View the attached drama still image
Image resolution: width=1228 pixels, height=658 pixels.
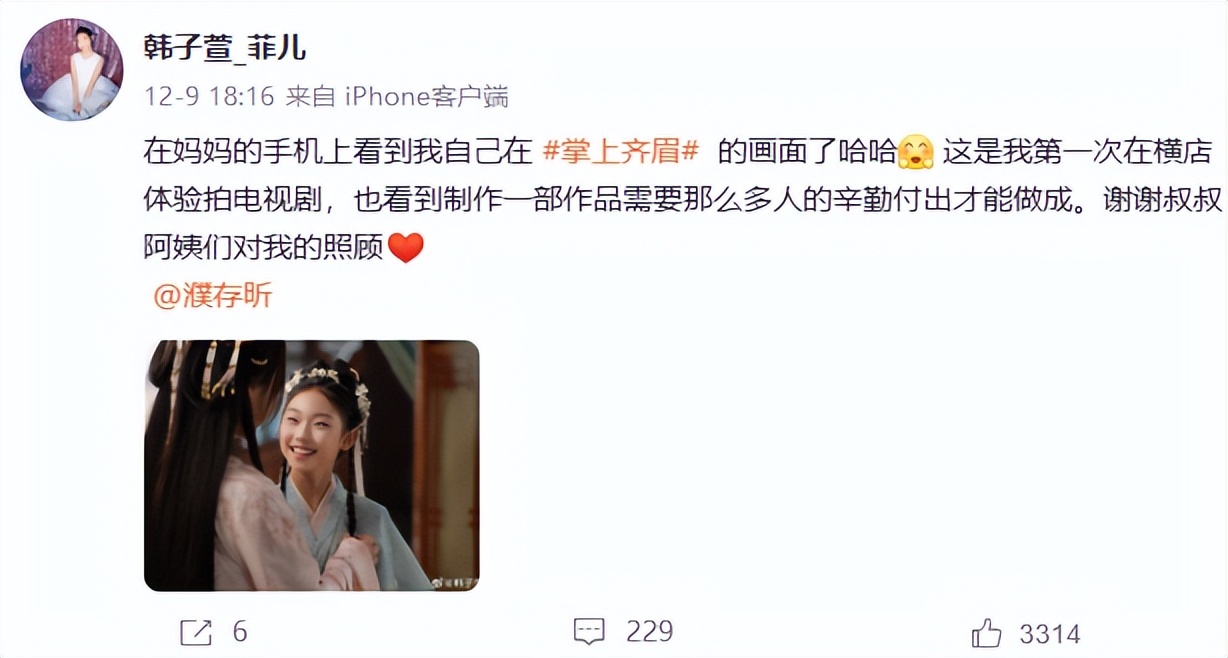(312, 465)
